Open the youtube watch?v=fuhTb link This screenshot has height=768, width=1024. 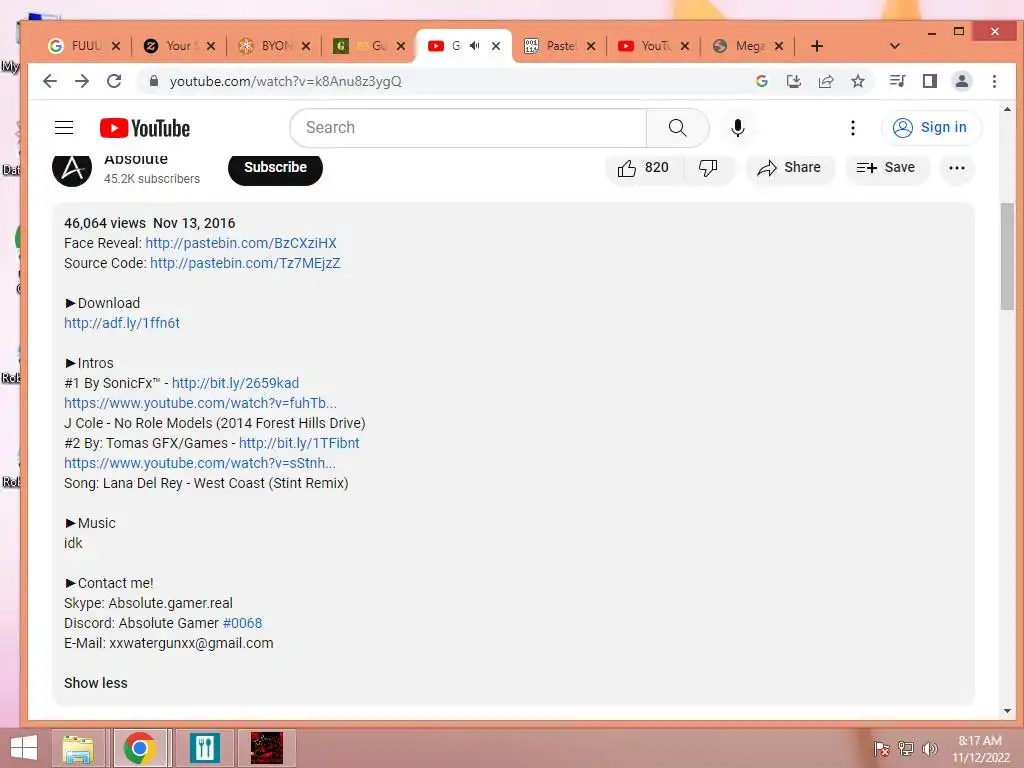pos(200,403)
